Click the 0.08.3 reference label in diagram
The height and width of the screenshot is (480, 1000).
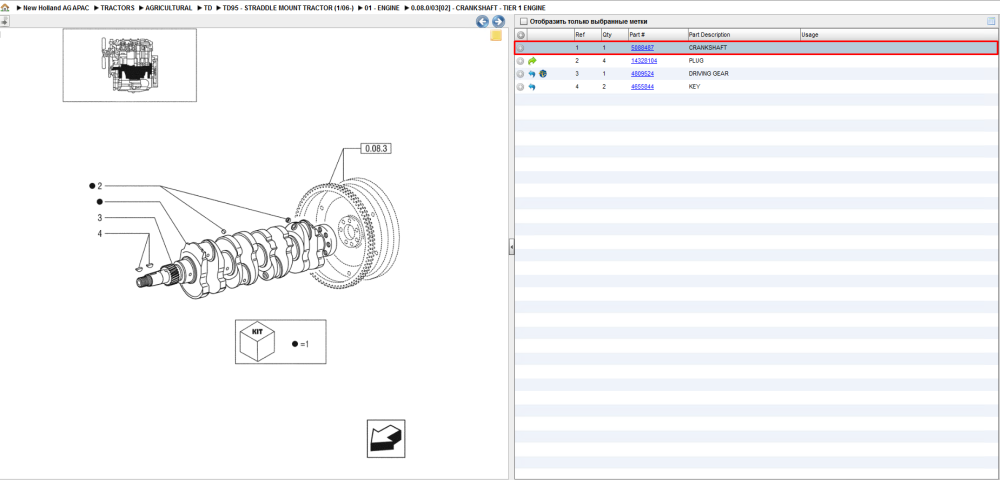(376, 149)
